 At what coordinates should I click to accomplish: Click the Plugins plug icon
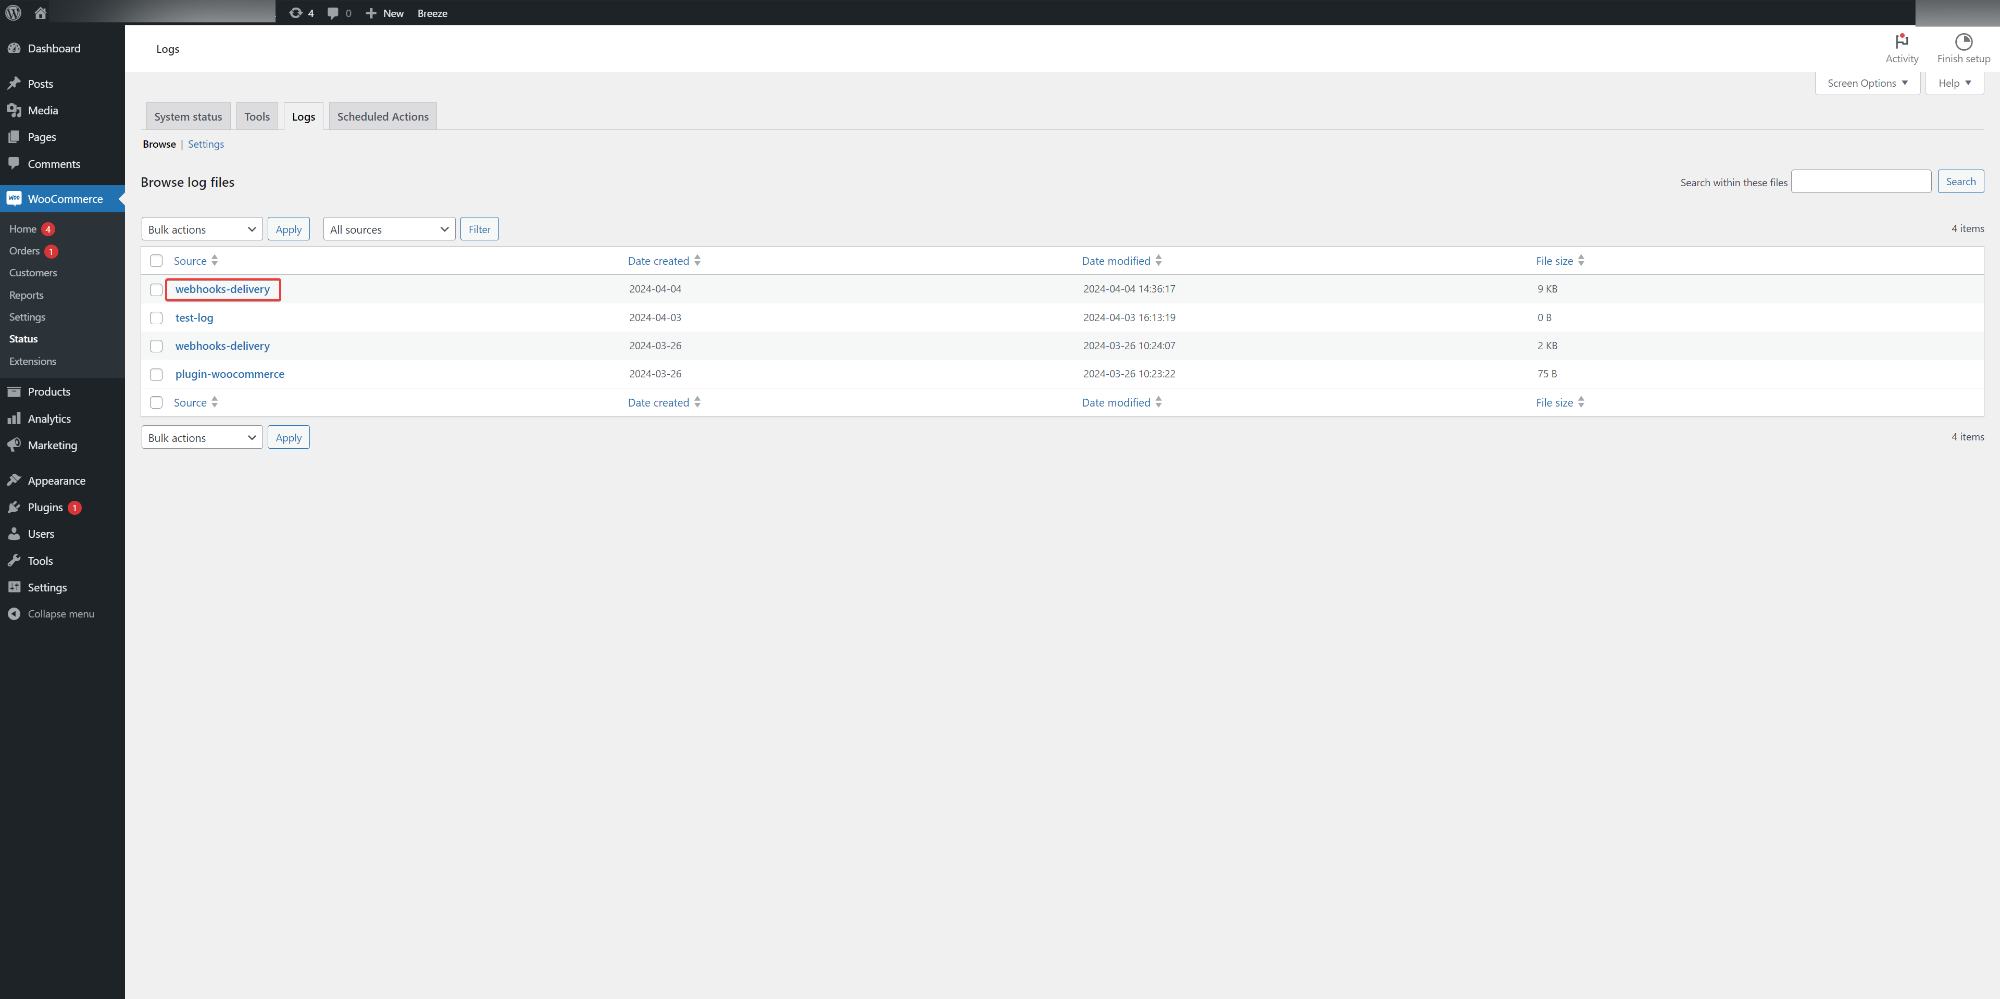point(14,507)
